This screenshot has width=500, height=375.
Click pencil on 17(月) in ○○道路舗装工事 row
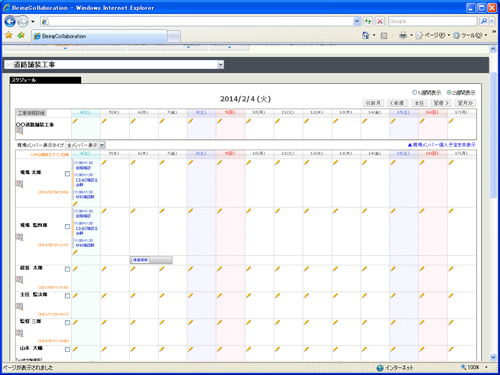[x=451, y=121]
